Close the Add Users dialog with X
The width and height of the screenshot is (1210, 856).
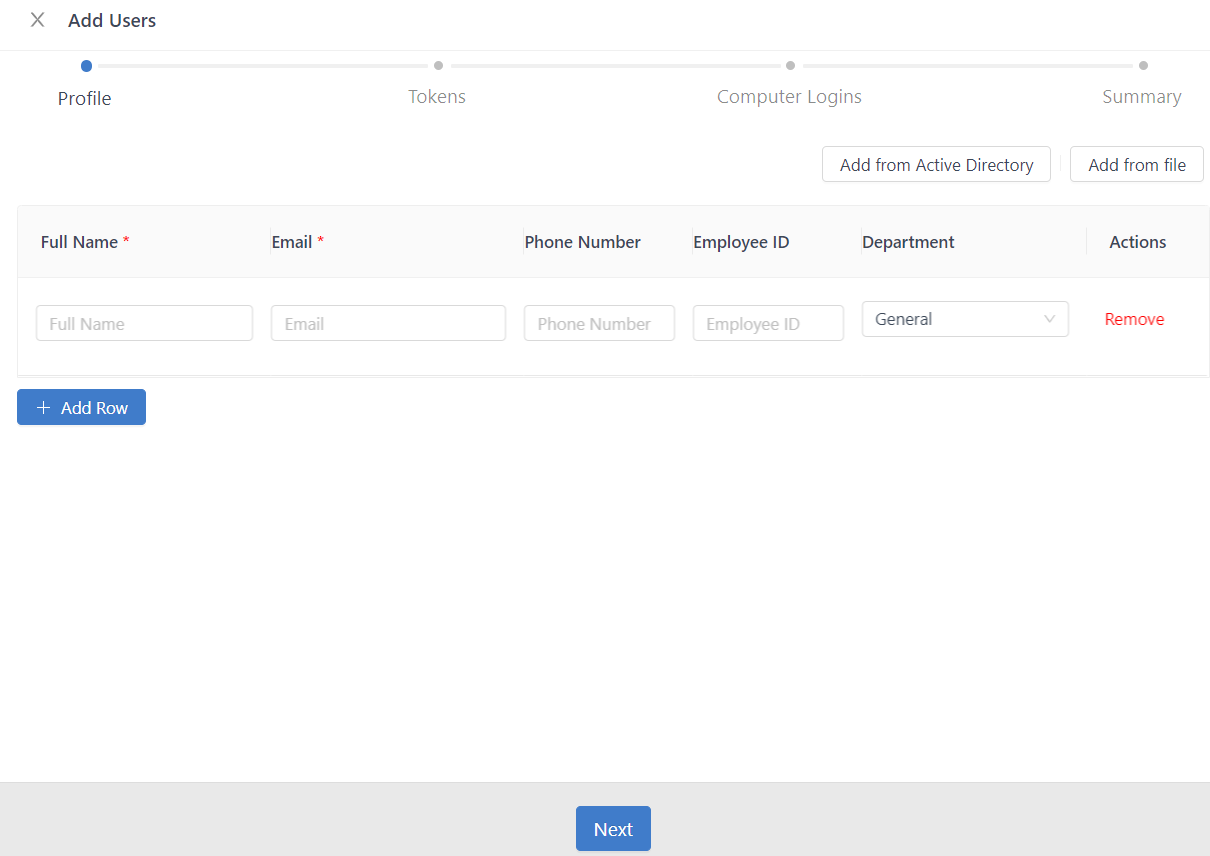[37, 20]
